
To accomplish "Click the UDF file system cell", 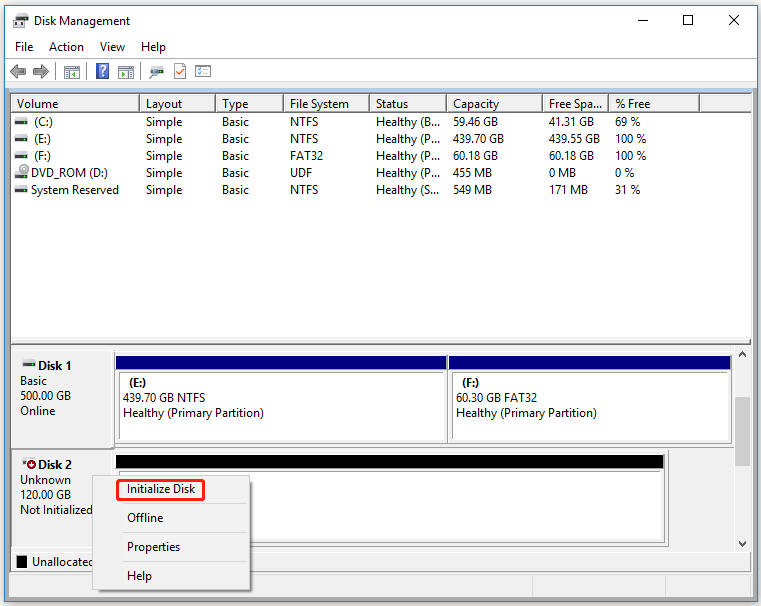I will click(301, 173).
